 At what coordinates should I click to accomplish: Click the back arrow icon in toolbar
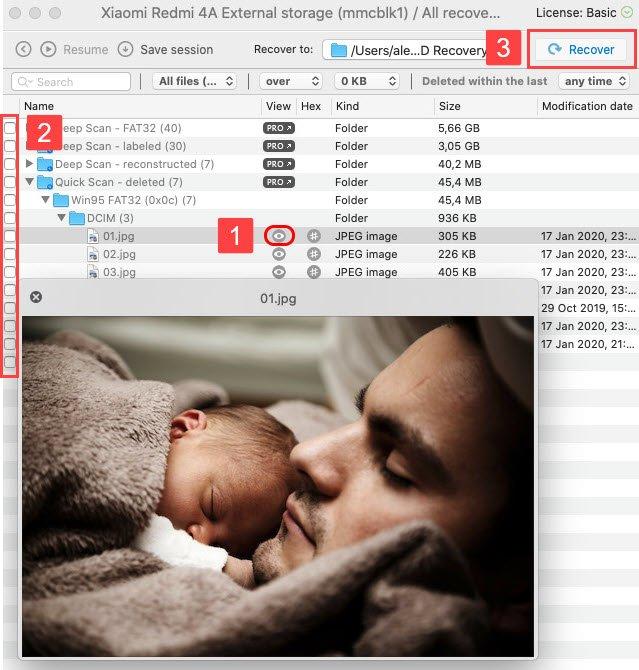(x=23, y=49)
